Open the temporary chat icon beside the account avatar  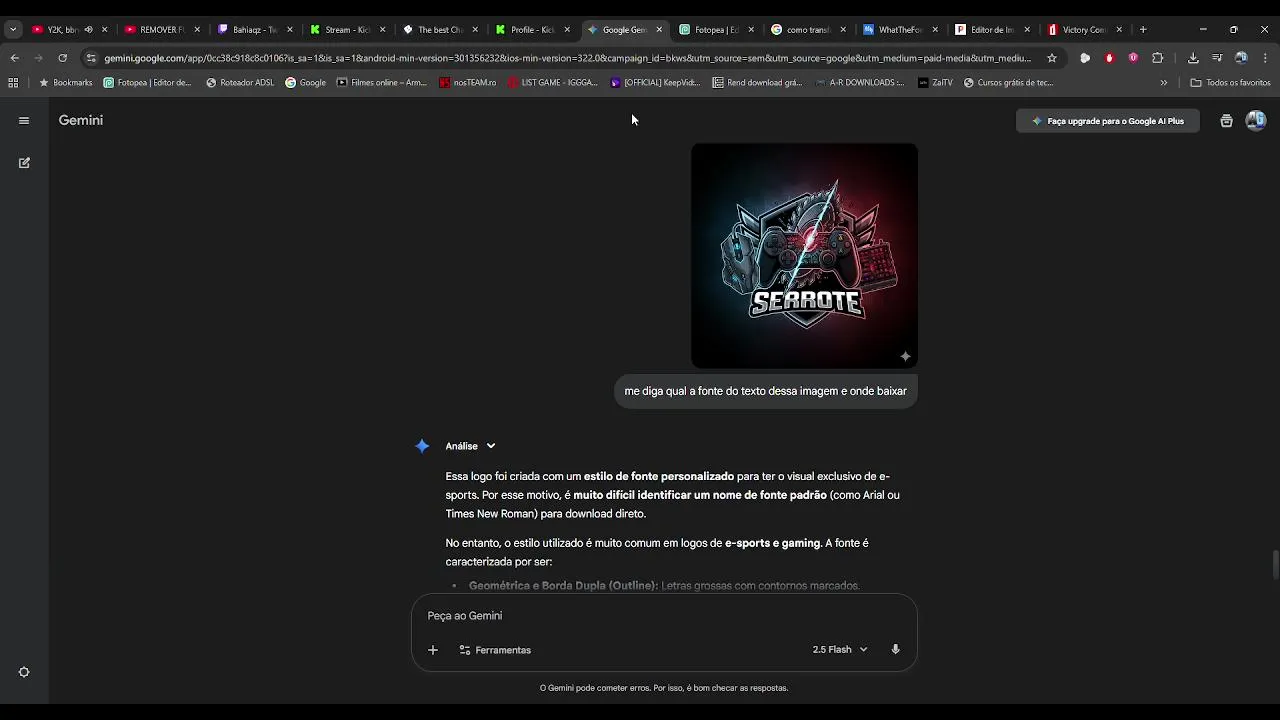click(1226, 121)
